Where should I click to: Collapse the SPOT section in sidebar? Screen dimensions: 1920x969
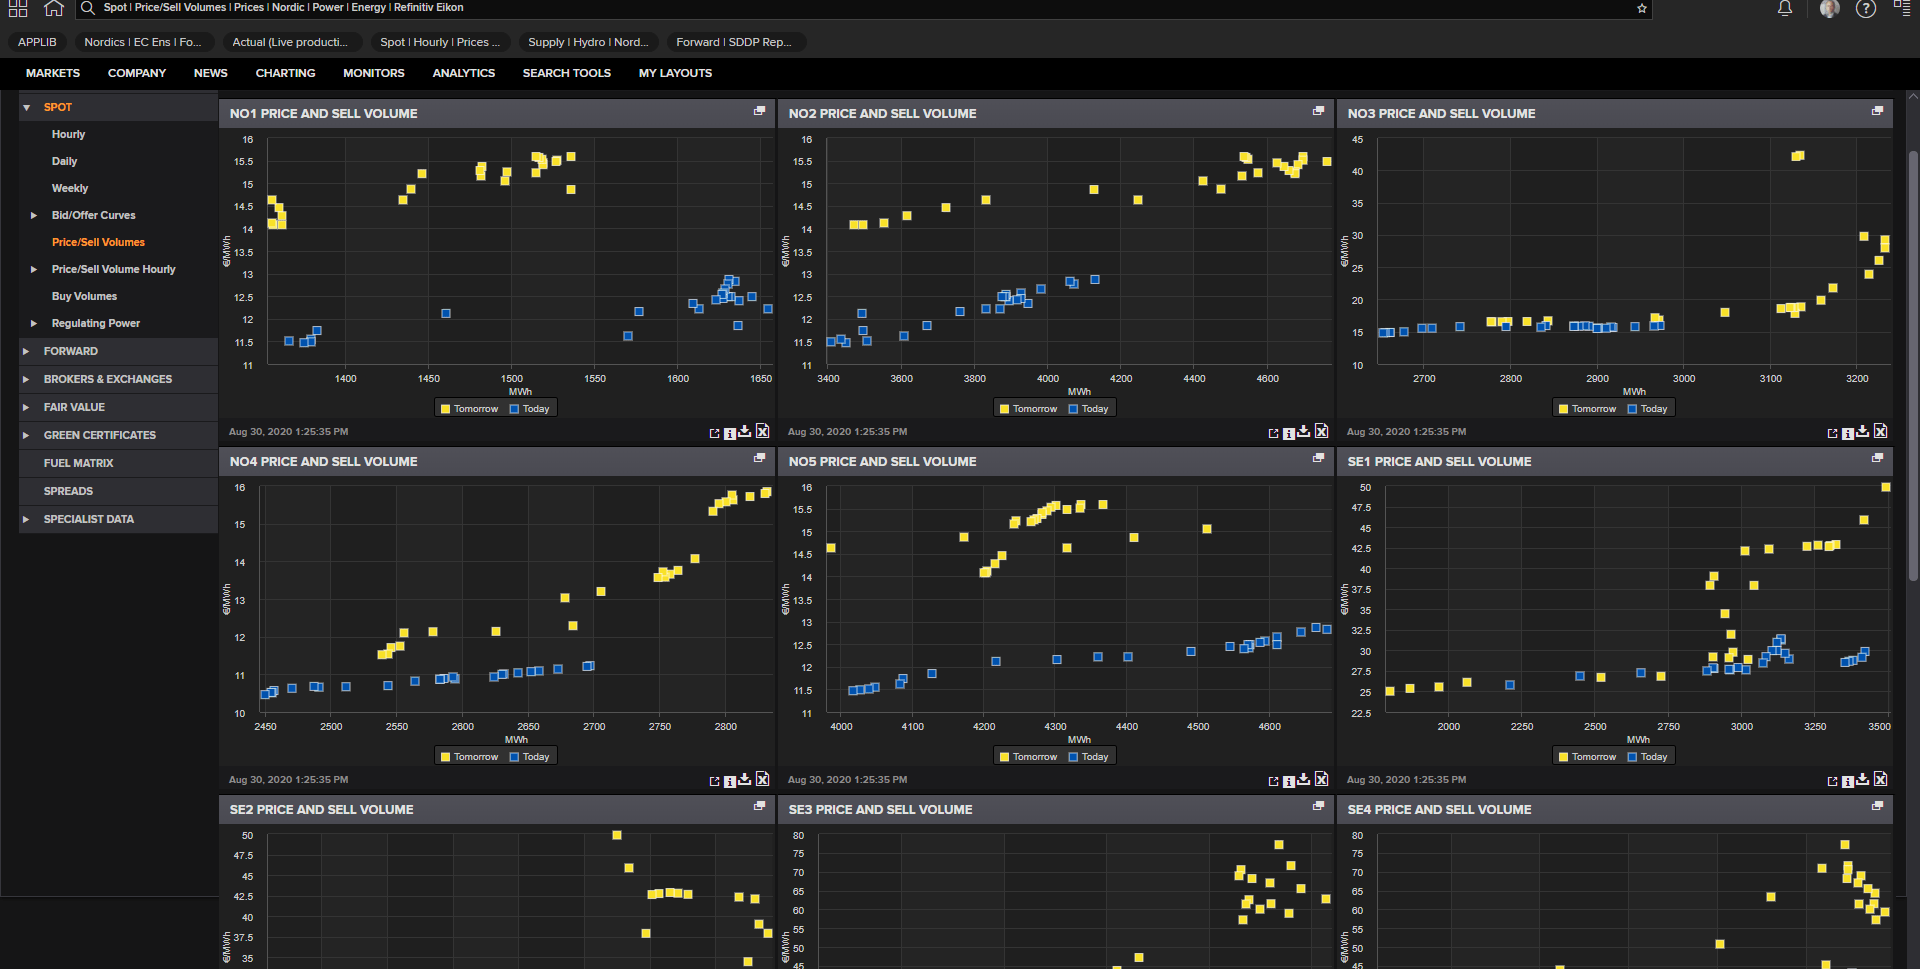[x=27, y=107]
